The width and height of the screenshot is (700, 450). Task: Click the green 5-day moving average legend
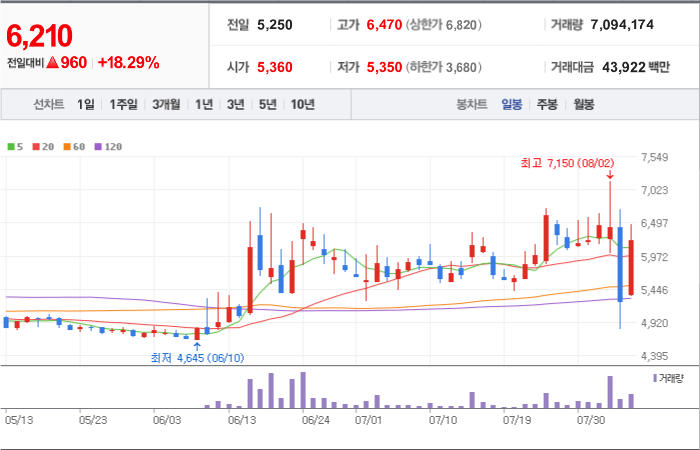point(15,146)
